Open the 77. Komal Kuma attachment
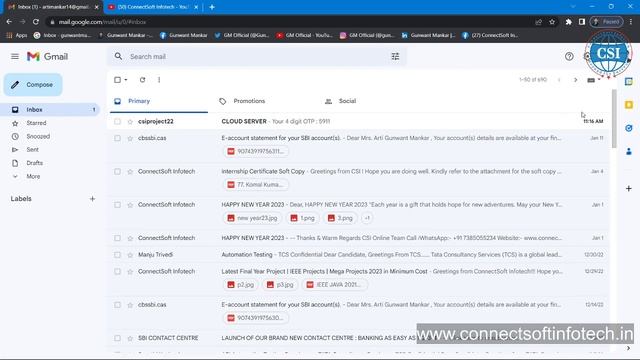 (x=256, y=184)
